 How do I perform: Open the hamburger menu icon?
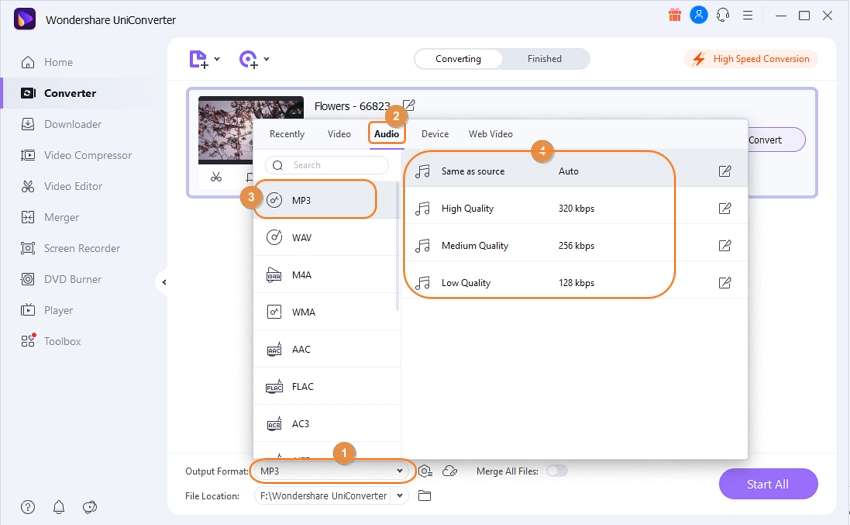748,15
